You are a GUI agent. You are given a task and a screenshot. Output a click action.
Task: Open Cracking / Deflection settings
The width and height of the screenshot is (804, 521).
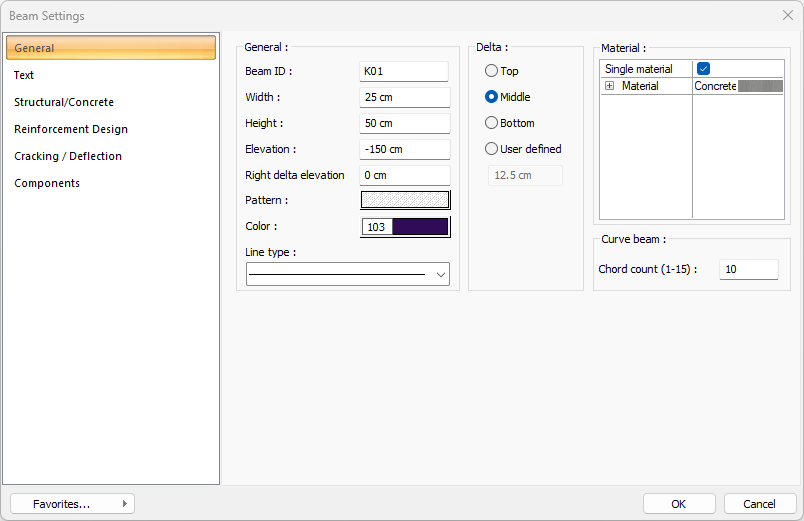tap(68, 156)
